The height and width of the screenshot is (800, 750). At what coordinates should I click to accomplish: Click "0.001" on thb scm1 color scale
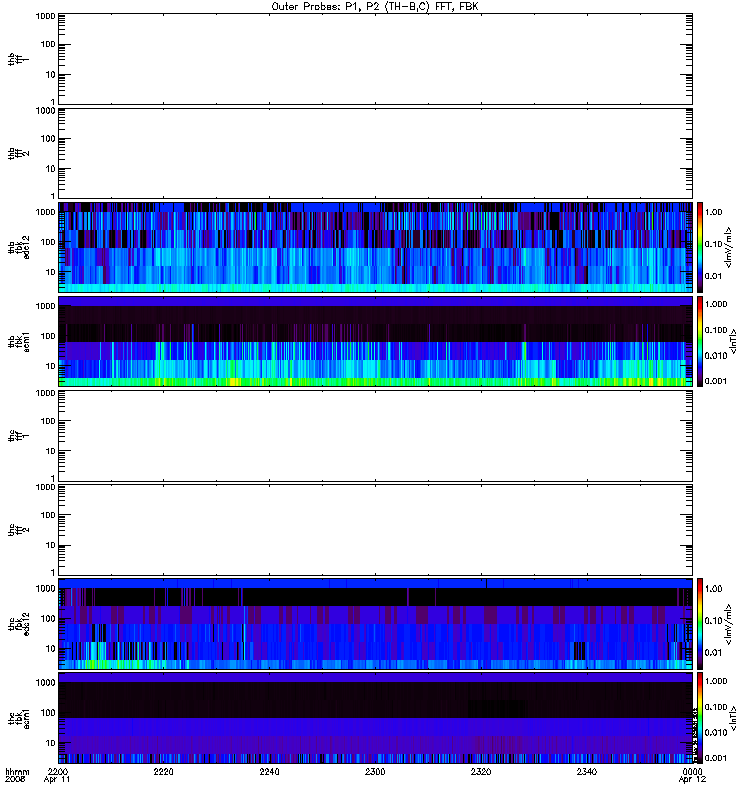[716, 381]
